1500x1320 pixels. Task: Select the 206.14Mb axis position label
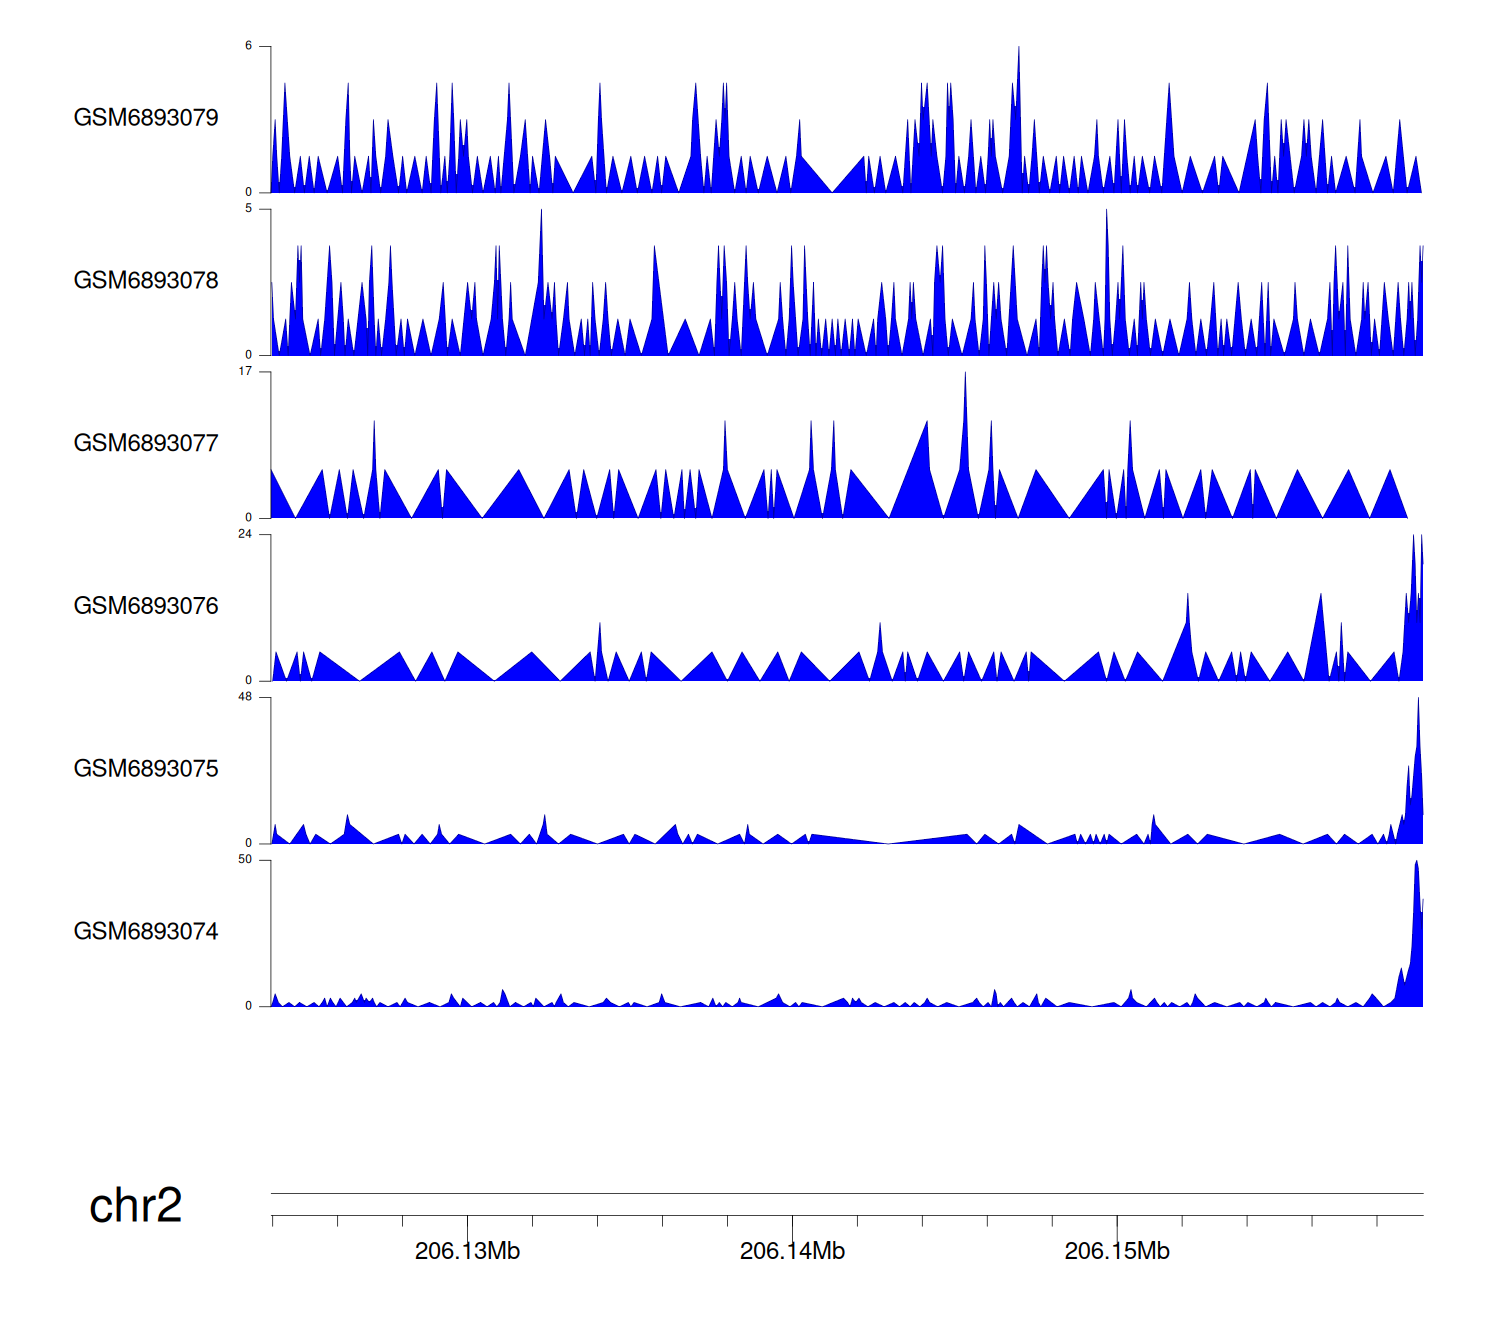pos(792,1252)
